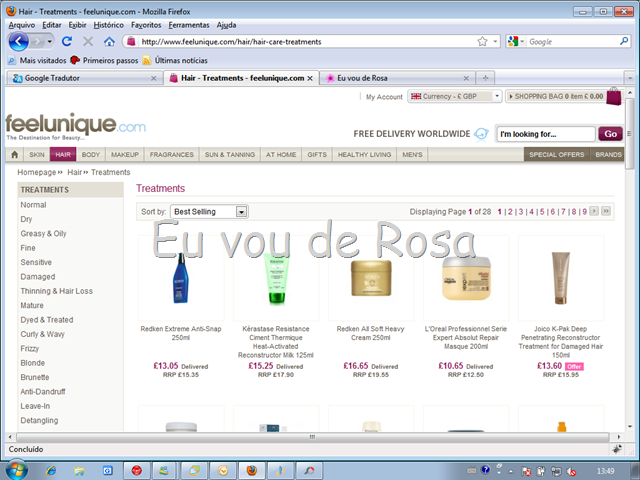Open My Account link
Image resolution: width=640 pixels, height=480 pixels.
tap(384, 97)
